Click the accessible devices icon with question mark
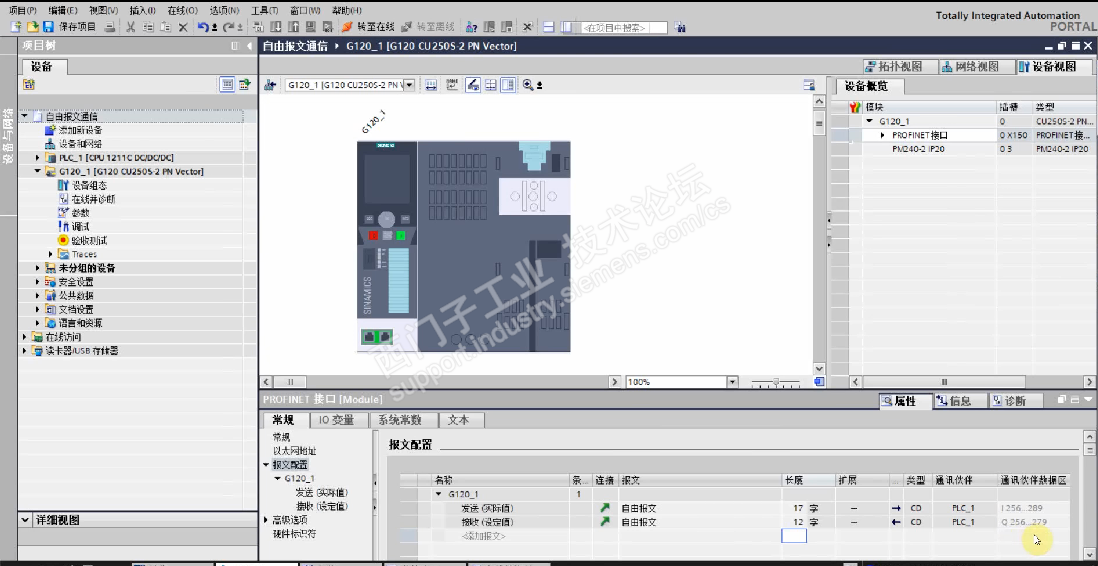 tap(472, 27)
